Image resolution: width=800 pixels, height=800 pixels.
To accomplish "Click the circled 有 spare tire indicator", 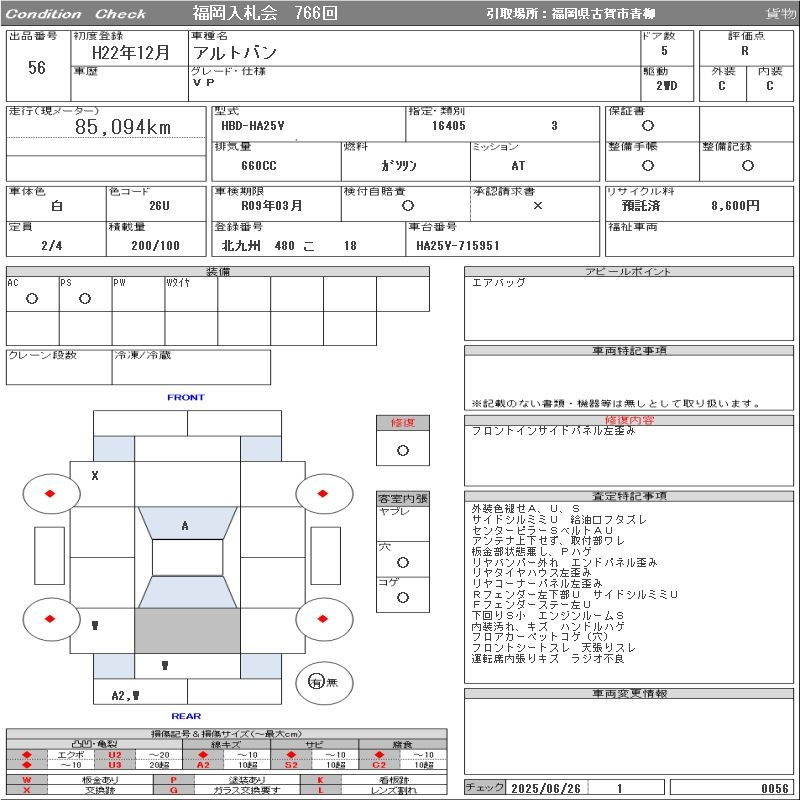I will pyautogui.click(x=316, y=682).
